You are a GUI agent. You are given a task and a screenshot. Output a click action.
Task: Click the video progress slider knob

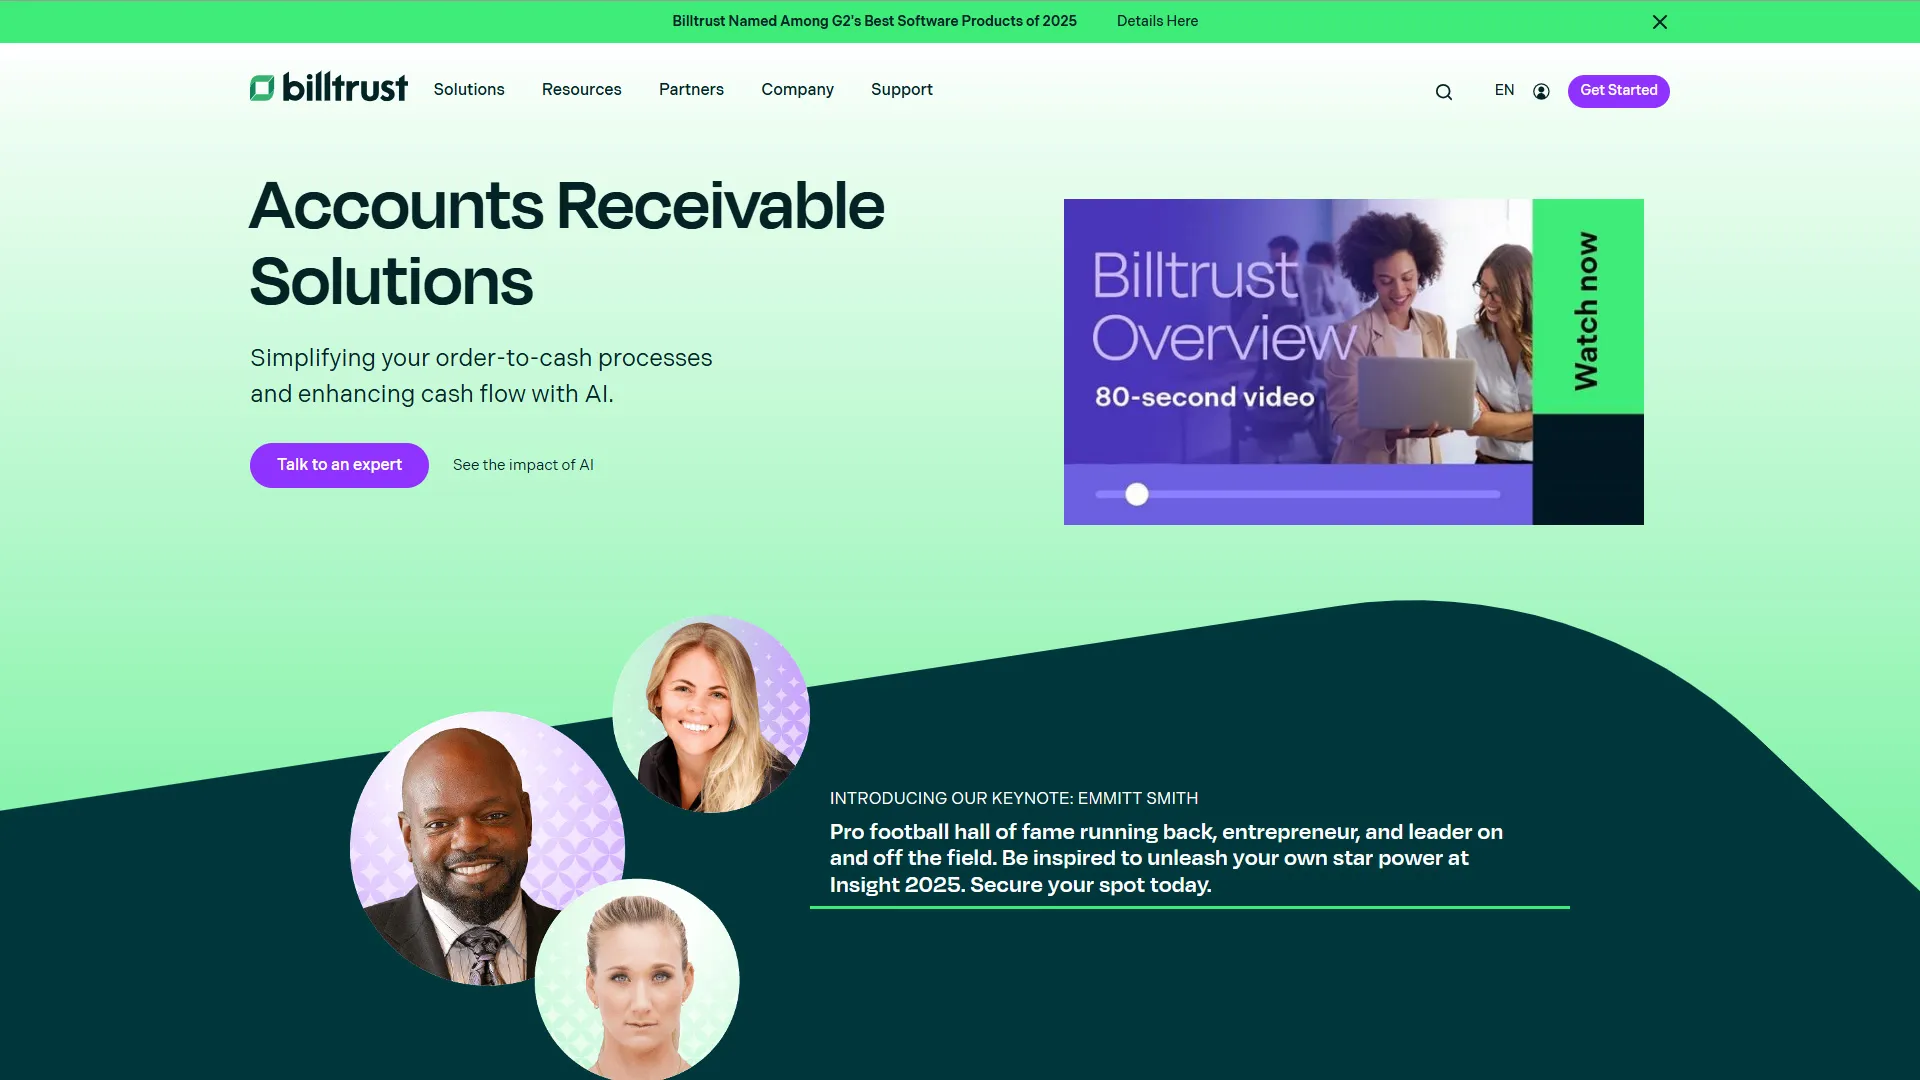(x=1137, y=494)
